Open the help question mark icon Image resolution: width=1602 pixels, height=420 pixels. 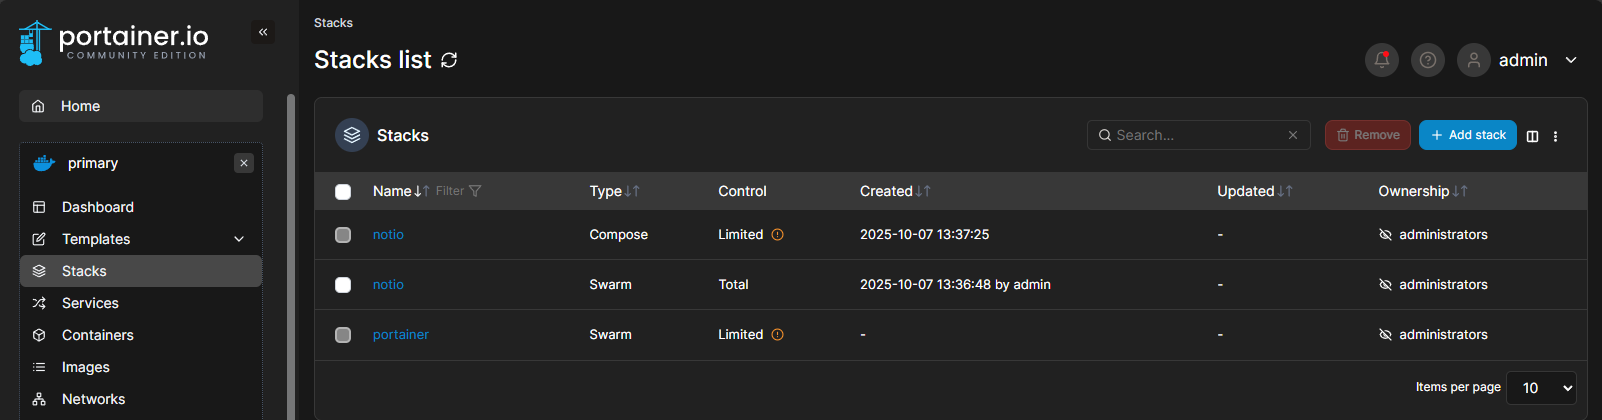pos(1428,60)
